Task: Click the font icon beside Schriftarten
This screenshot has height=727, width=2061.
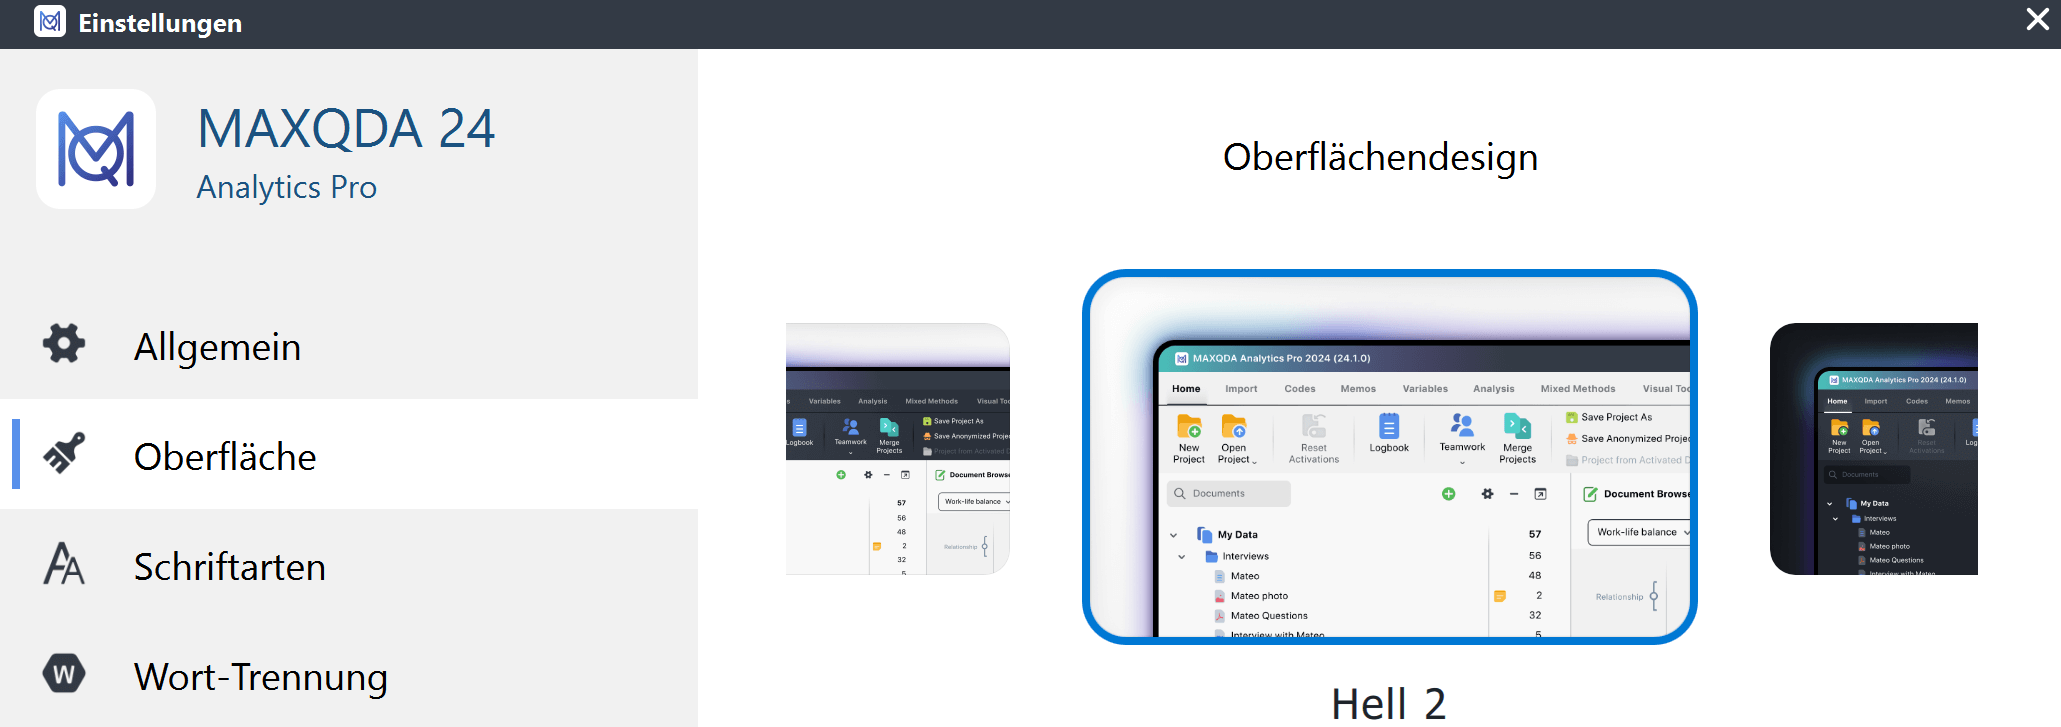Action: coord(64,563)
